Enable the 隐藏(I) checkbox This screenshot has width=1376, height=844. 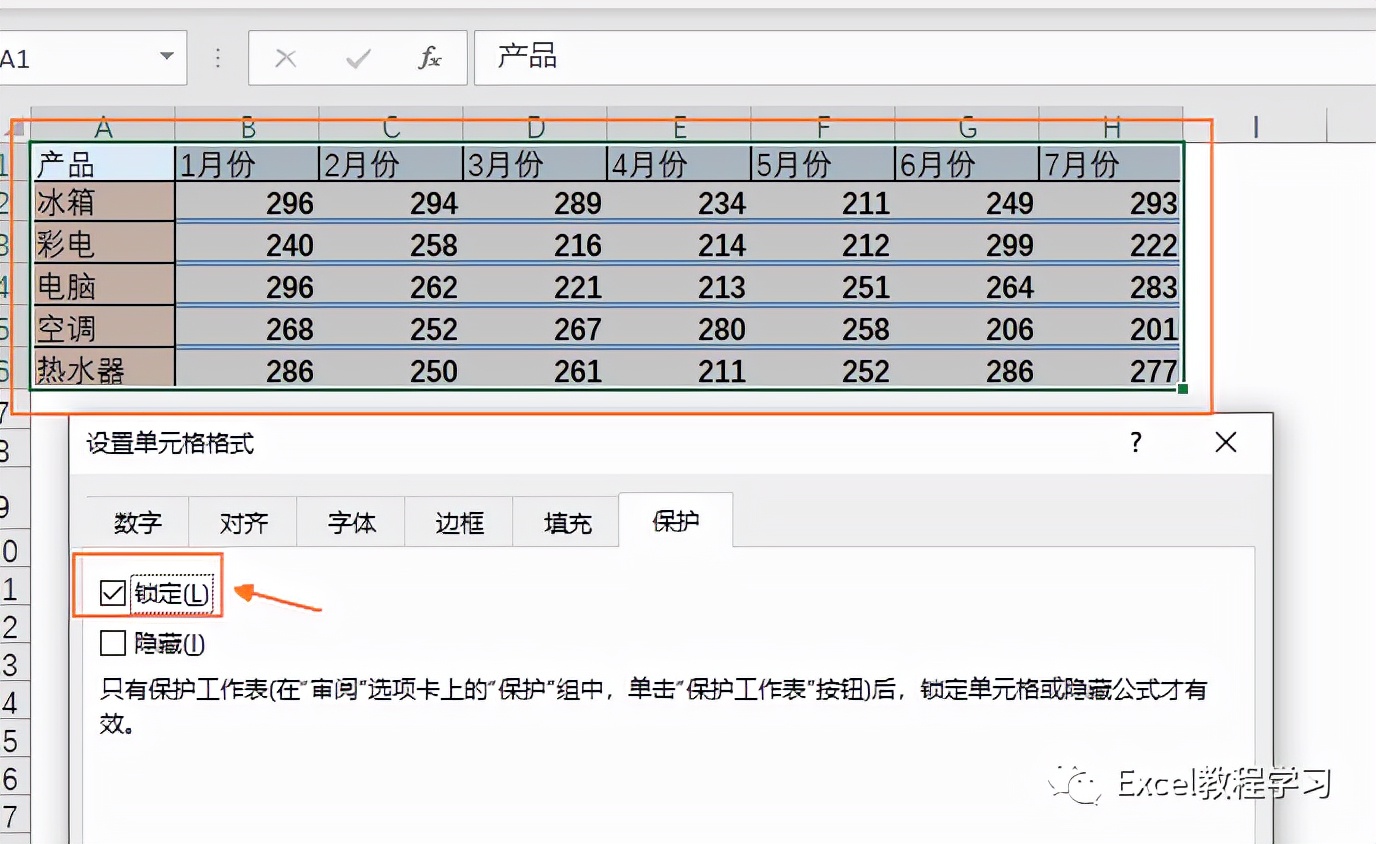click(112, 644)
